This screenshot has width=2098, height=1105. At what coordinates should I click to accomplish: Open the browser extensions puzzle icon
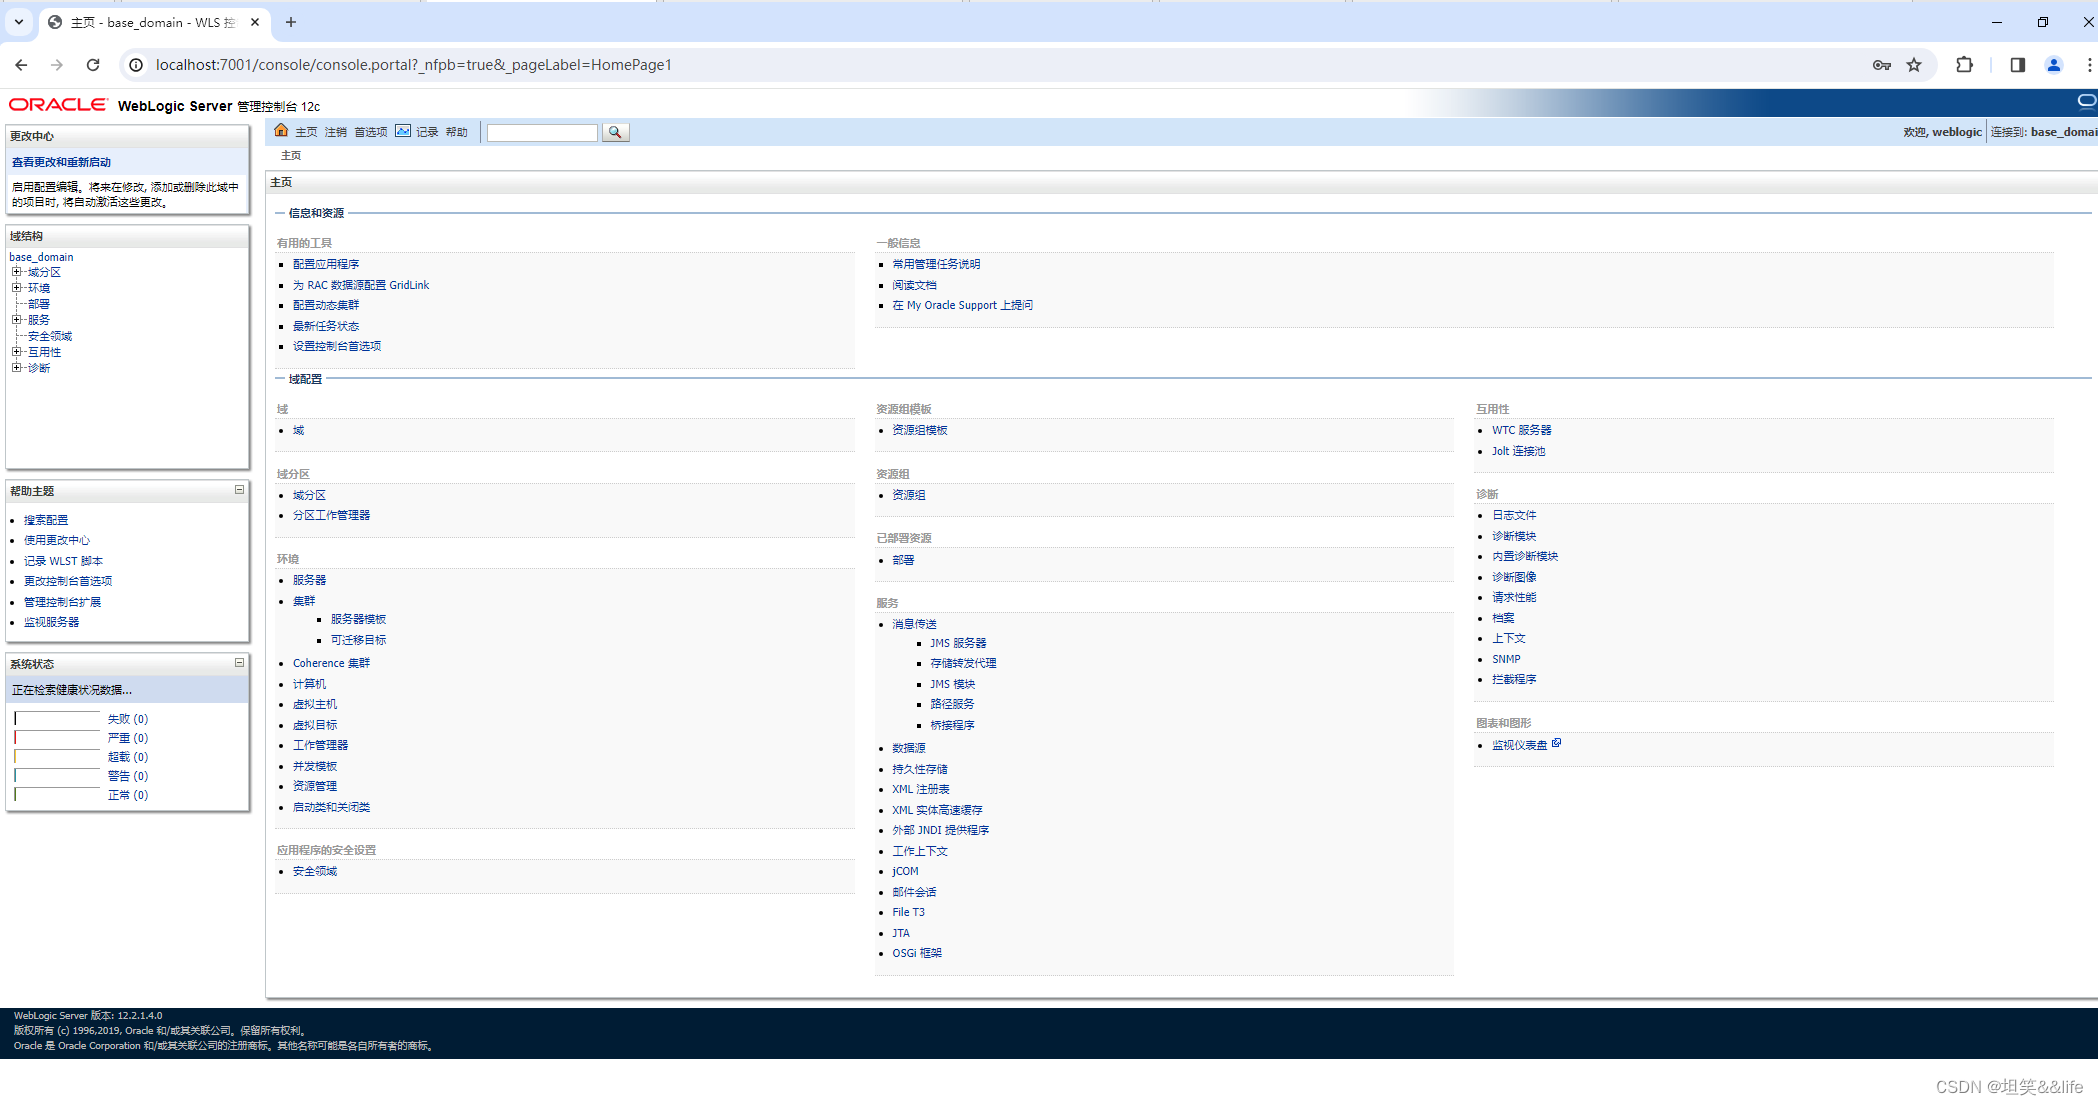click(1964, 65)
